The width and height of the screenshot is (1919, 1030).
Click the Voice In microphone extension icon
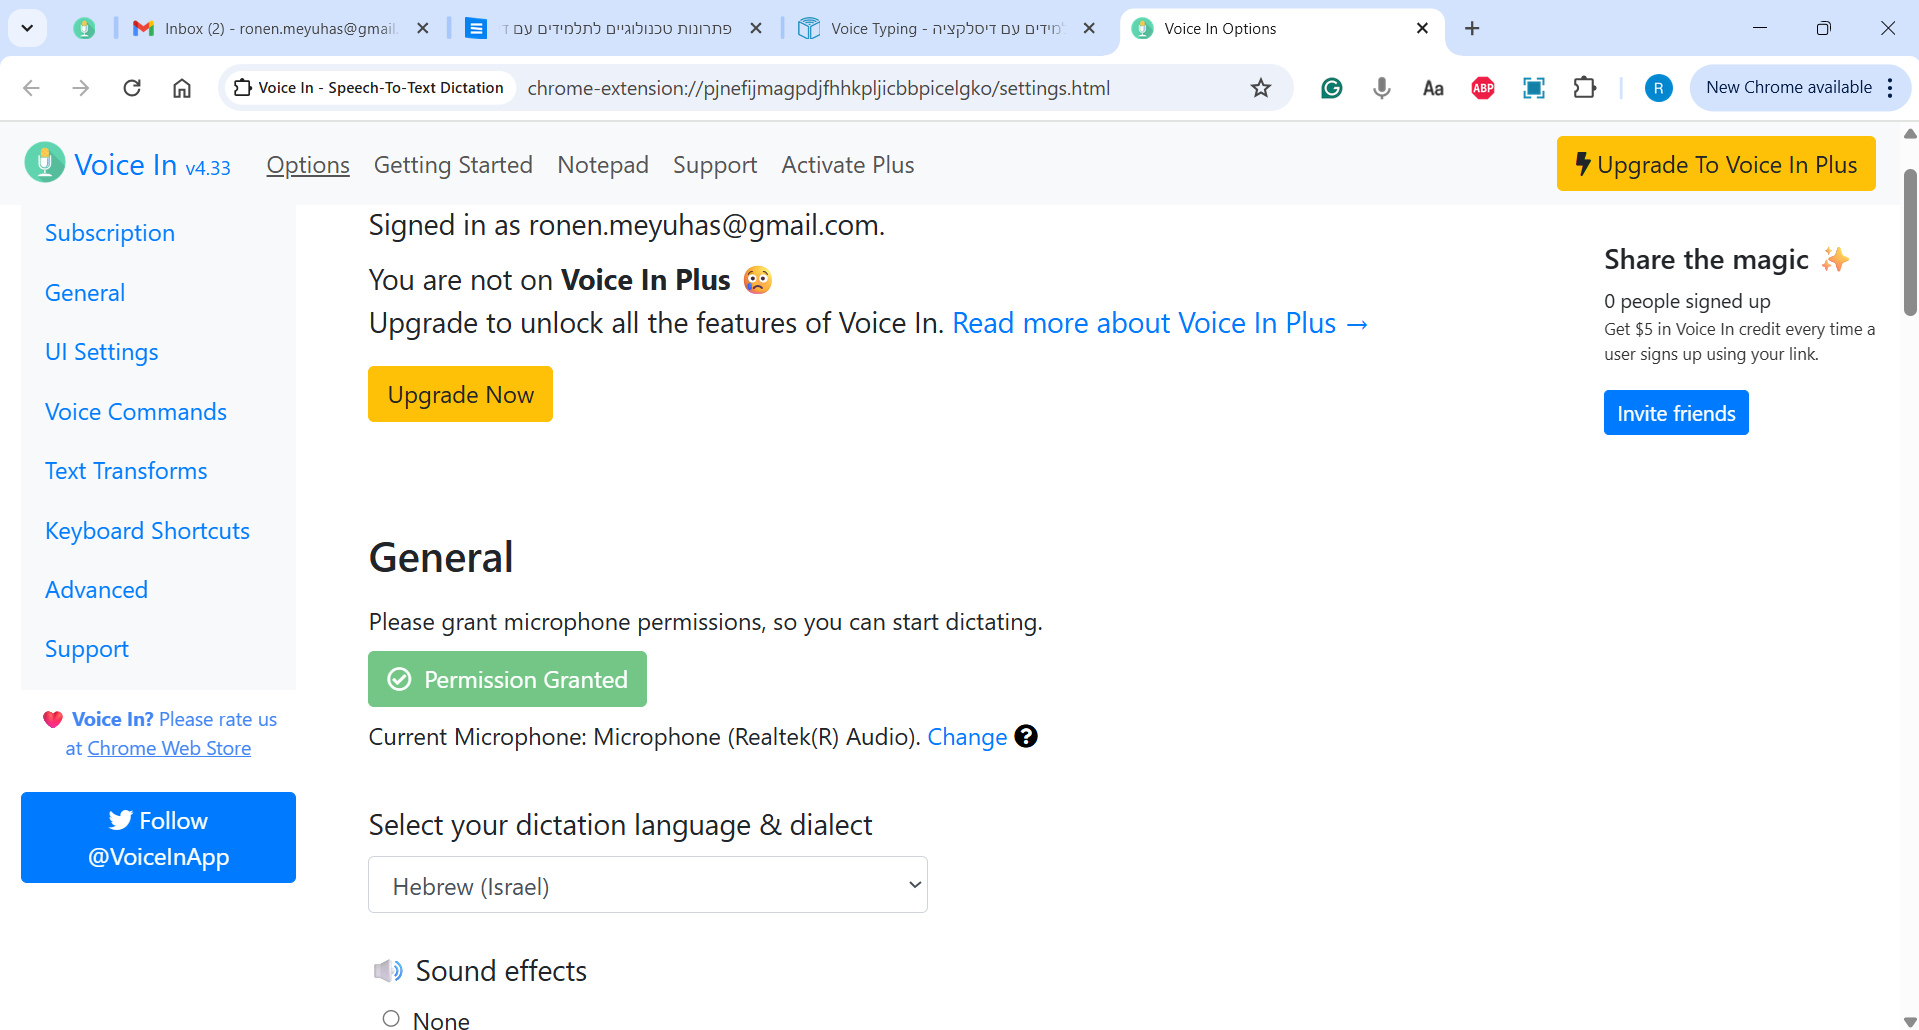coord(1382,88)
